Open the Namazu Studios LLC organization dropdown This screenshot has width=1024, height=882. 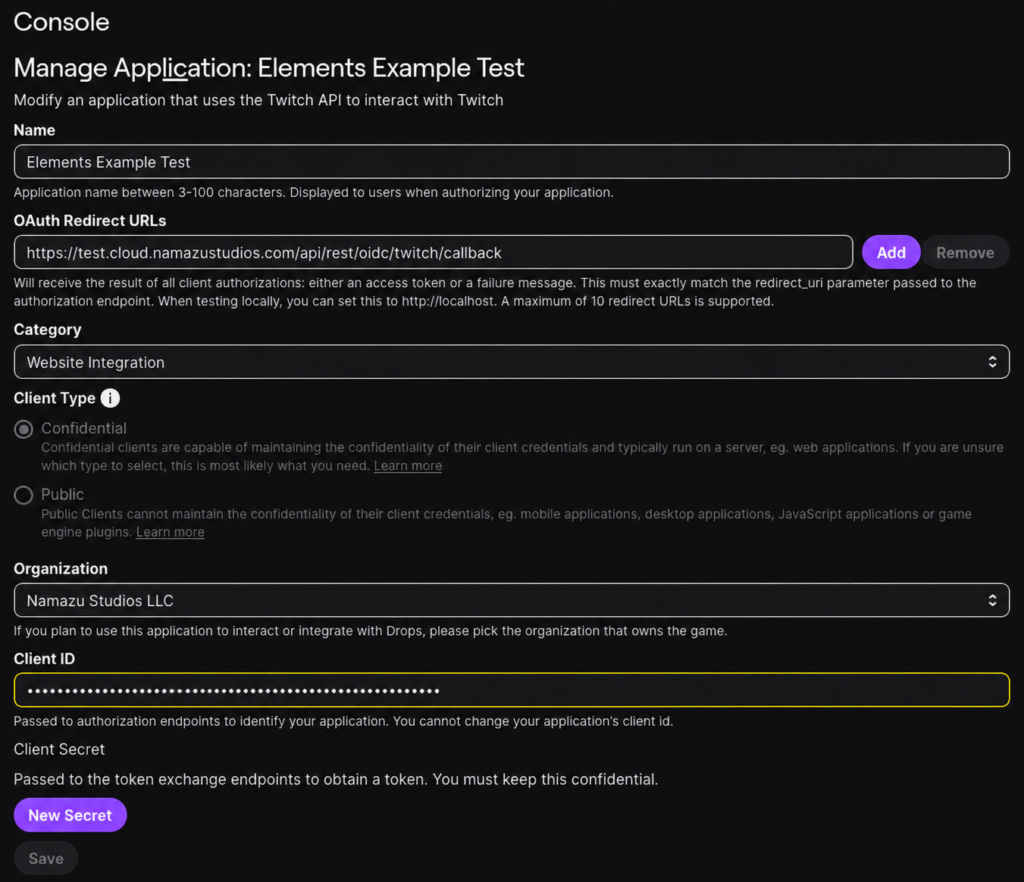click(x=511, y=600)
